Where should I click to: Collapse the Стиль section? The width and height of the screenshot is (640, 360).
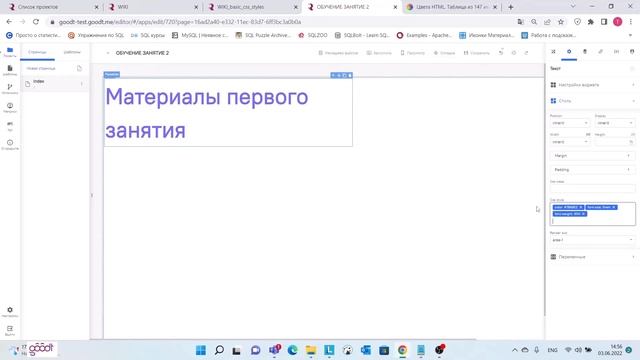tap(593, 101)
